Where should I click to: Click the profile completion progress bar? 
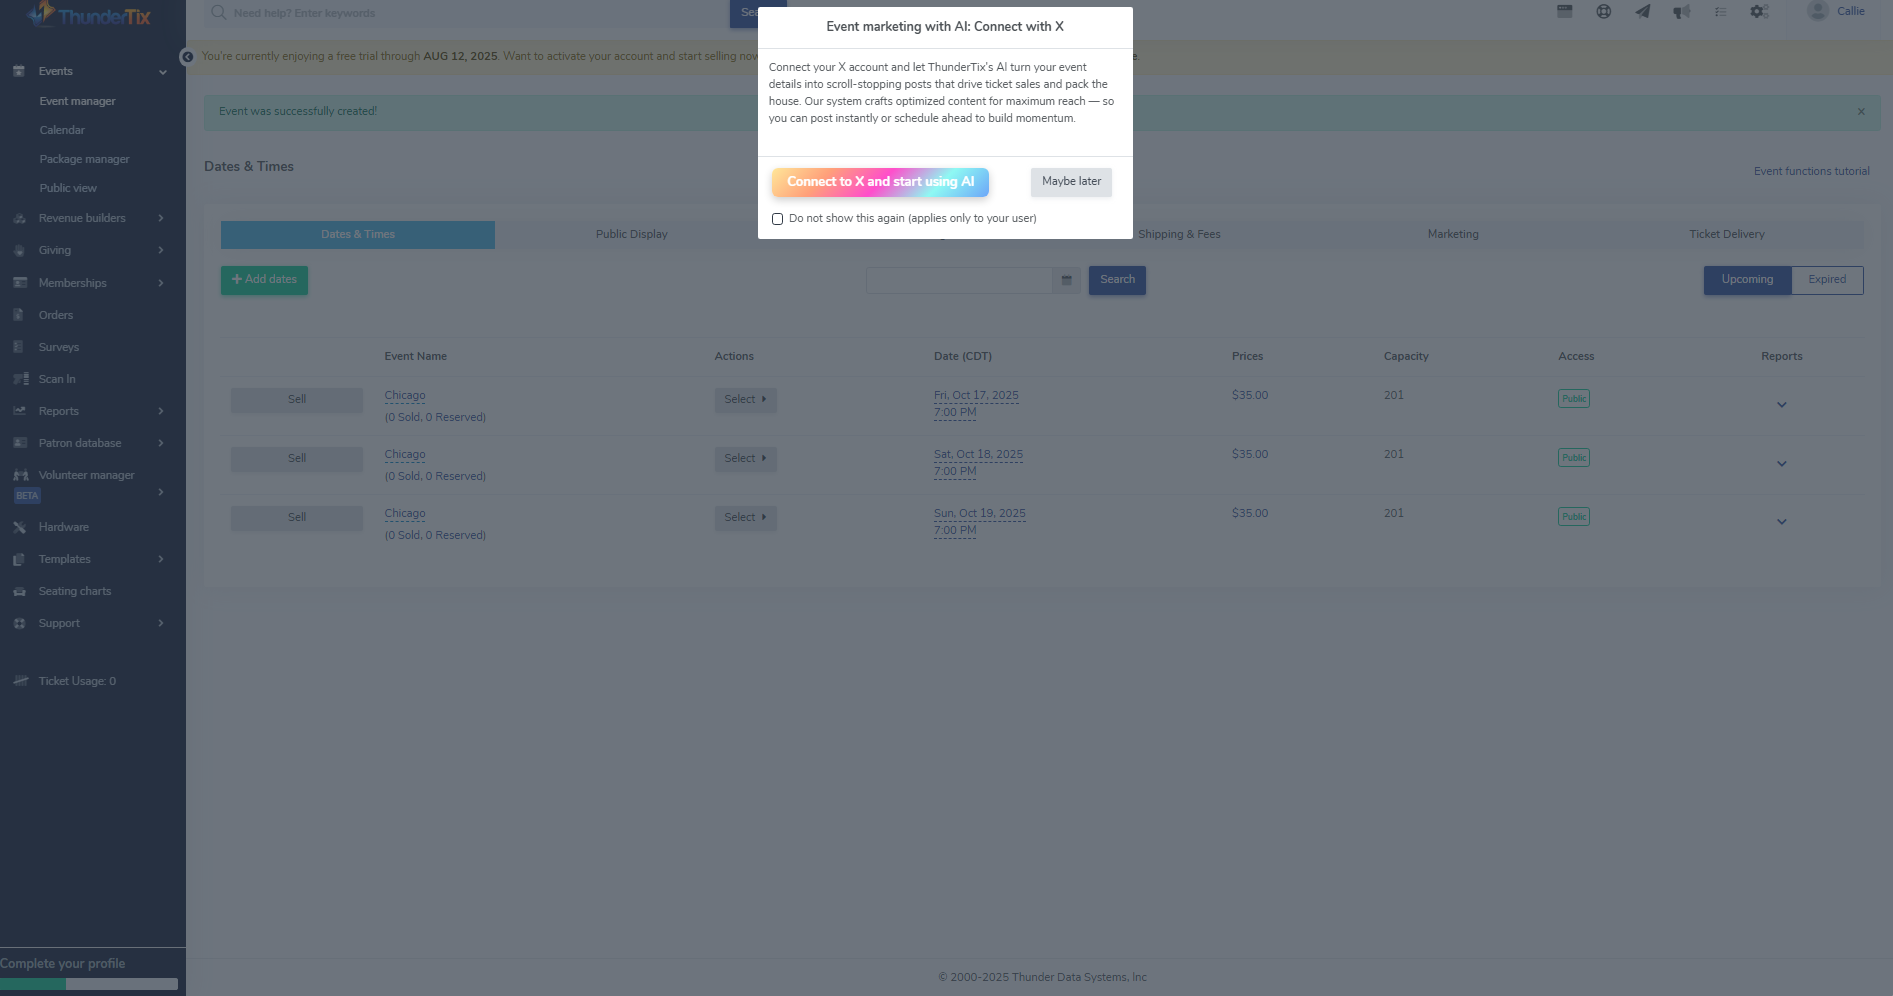pos(89,984)
